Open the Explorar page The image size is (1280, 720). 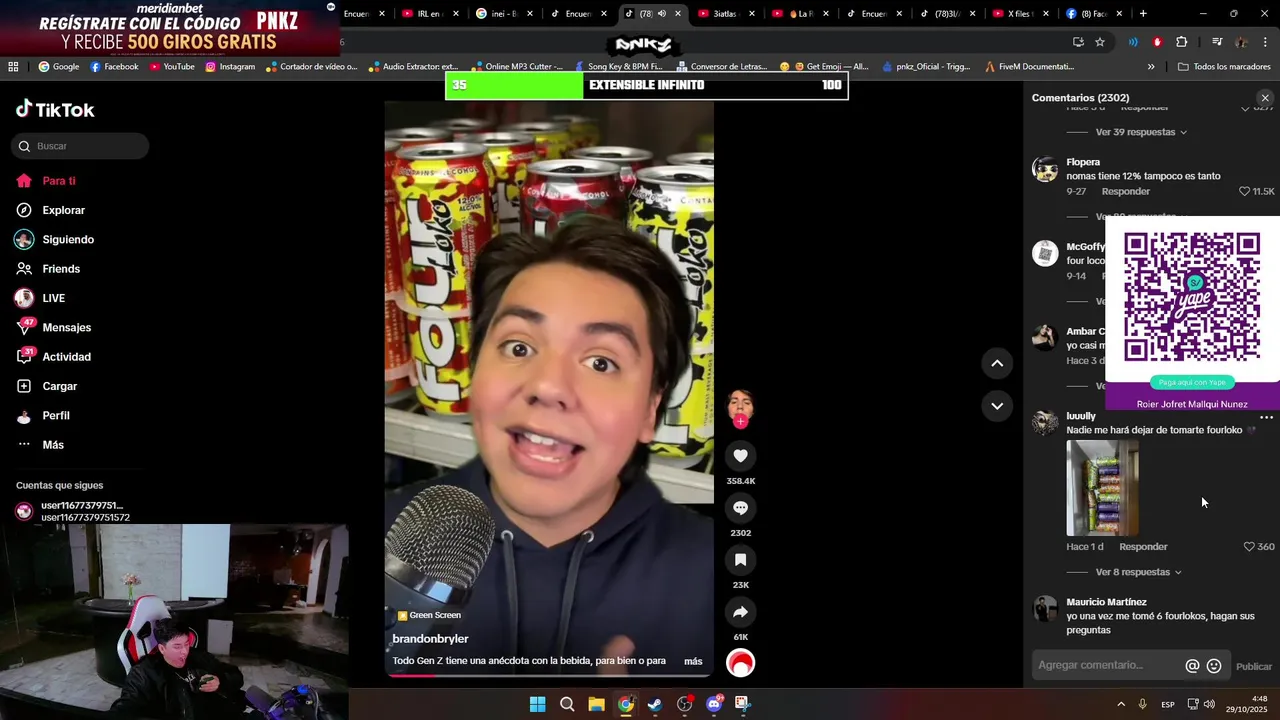tap(50, 210)
